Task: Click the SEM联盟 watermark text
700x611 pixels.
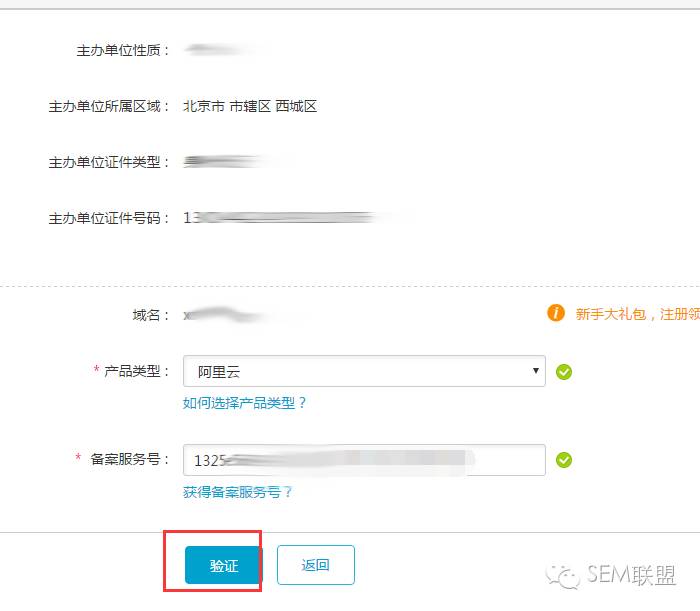Action: [x=631, y=574]
